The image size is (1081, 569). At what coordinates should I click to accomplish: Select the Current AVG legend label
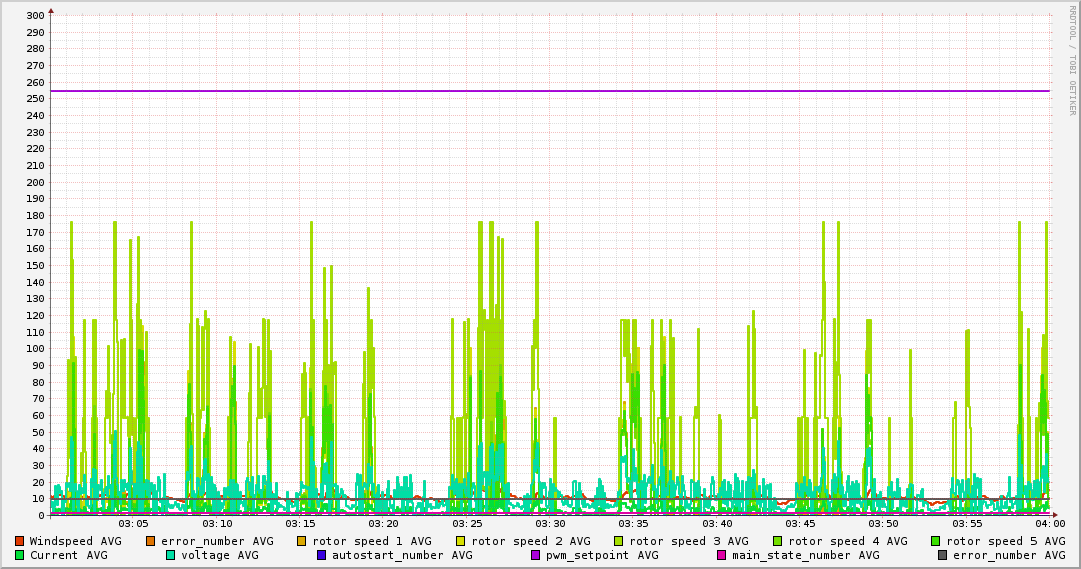point(69,555)
